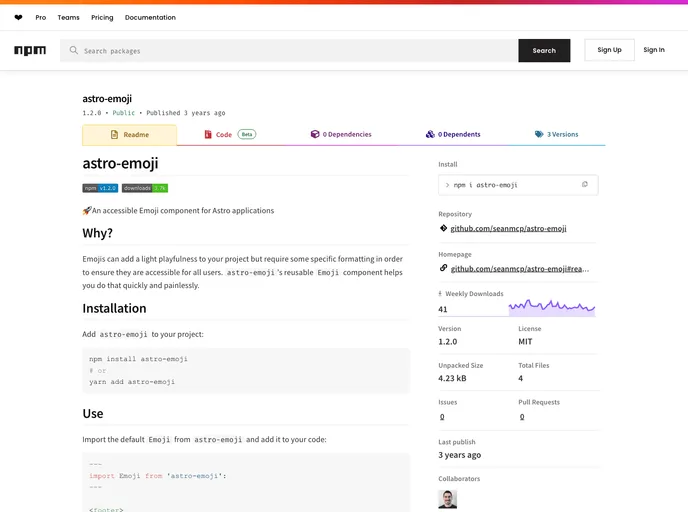688x512 pixels.
Task: Click the Version value 1.2.0 in sidebar
Action: pyautogui.click(x=448, y=341)
